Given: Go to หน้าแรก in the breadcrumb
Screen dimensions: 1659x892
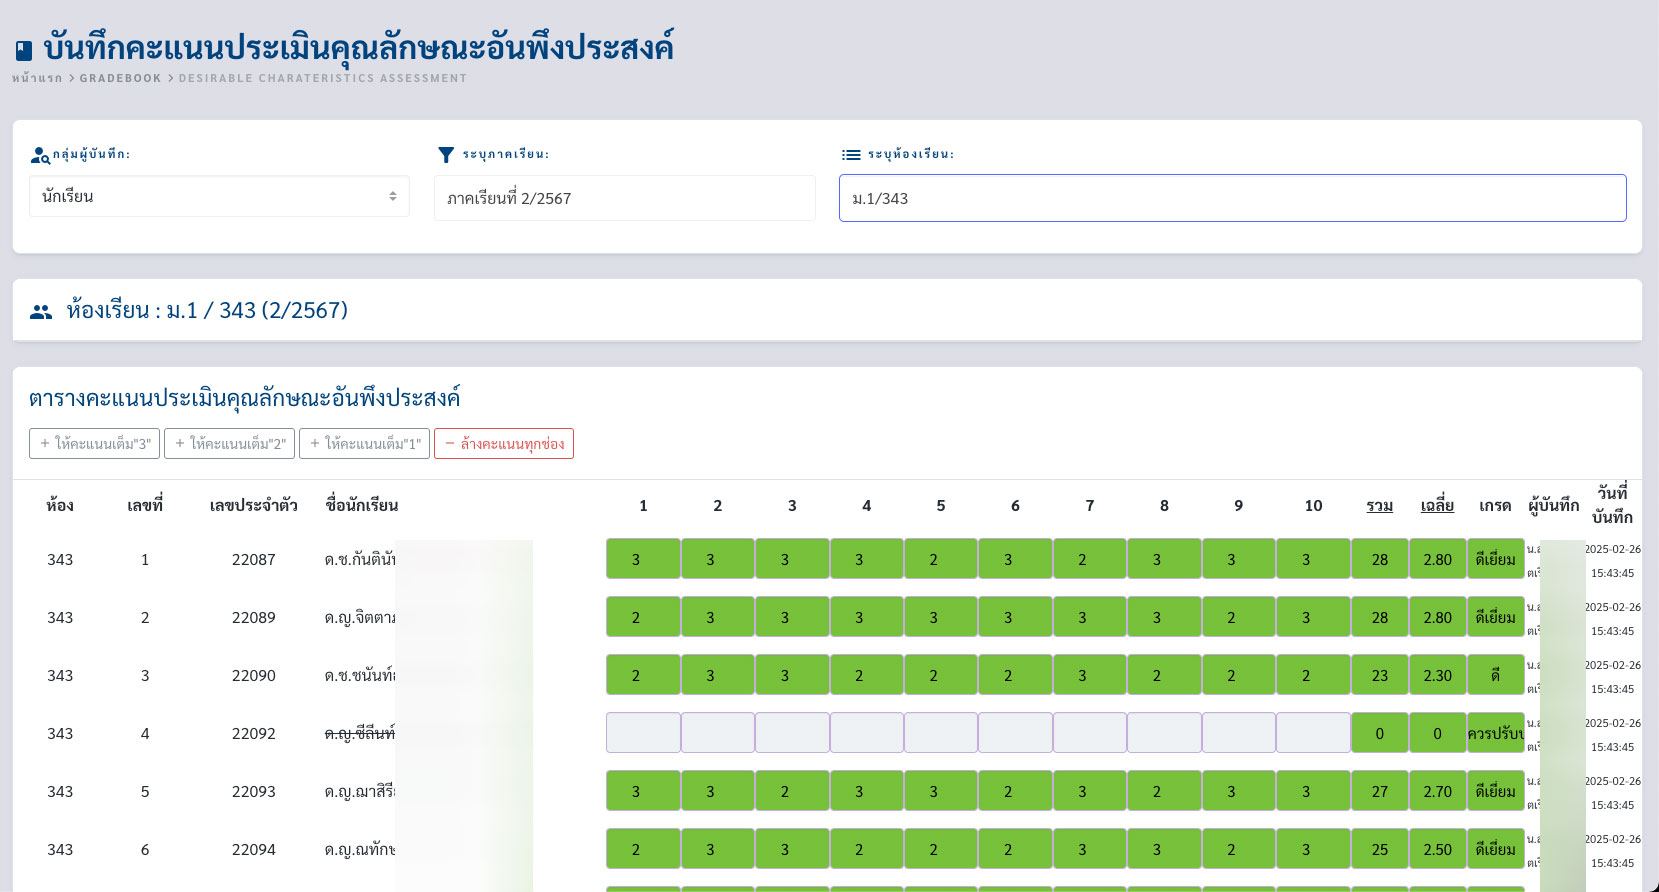Looking at the screenshot, I should [37, 78].
